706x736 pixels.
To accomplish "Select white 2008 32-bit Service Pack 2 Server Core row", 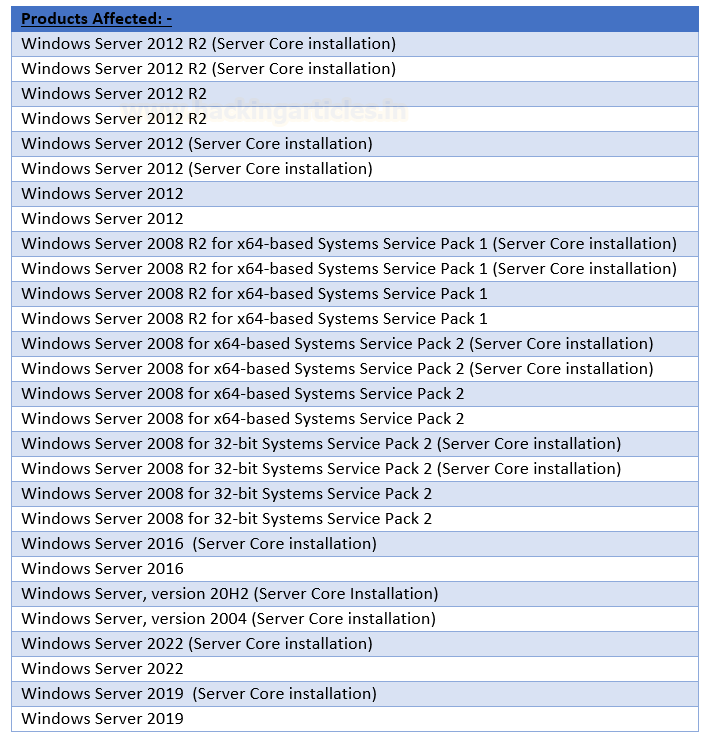I will coord(355,469).
